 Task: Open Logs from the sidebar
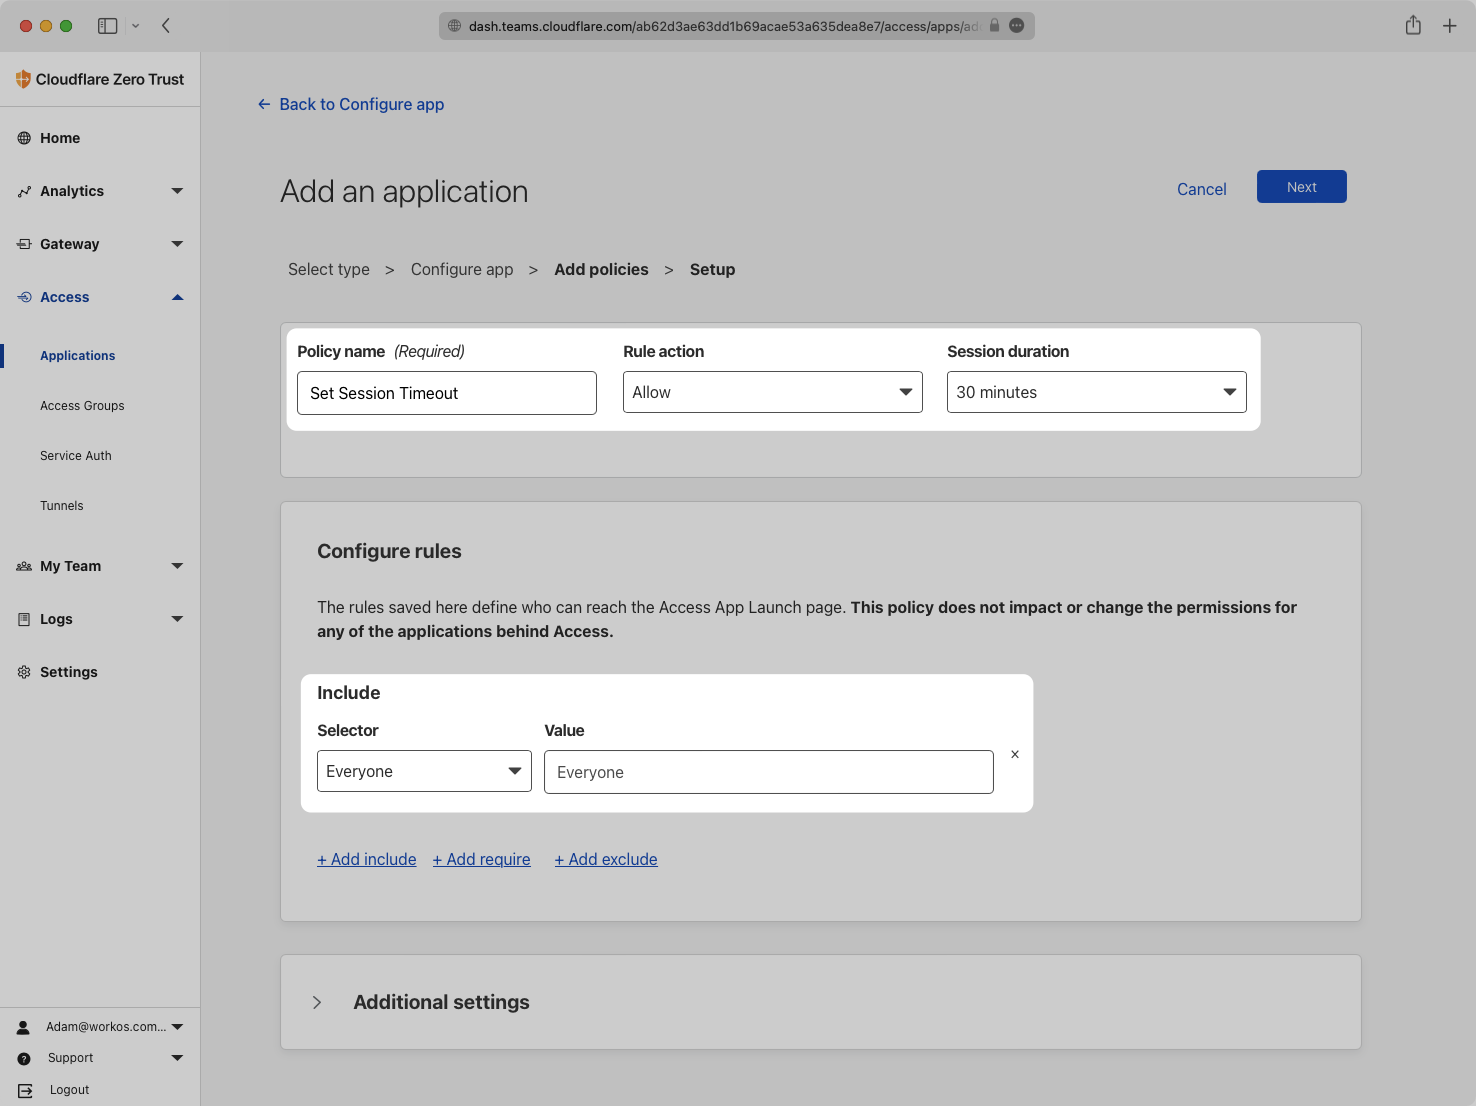25,619
